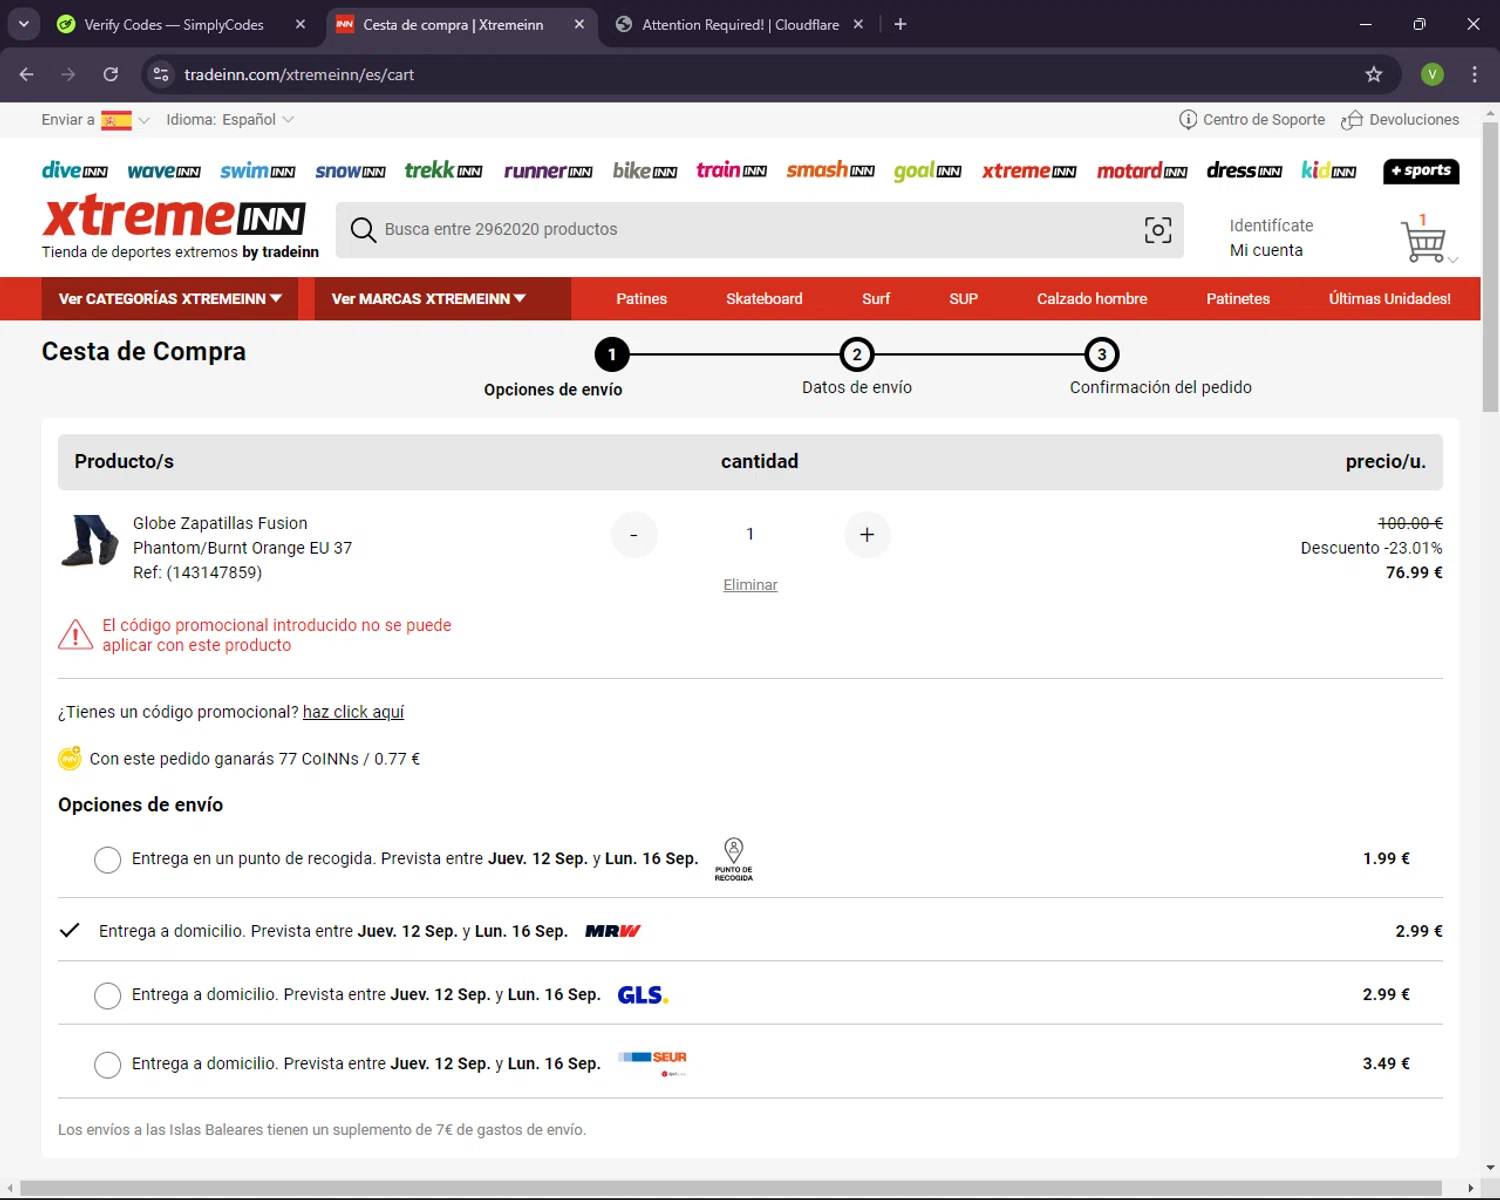Go to diveINN store logo
Viewport: 1500px width, 1200px height.
coord(75,170)
